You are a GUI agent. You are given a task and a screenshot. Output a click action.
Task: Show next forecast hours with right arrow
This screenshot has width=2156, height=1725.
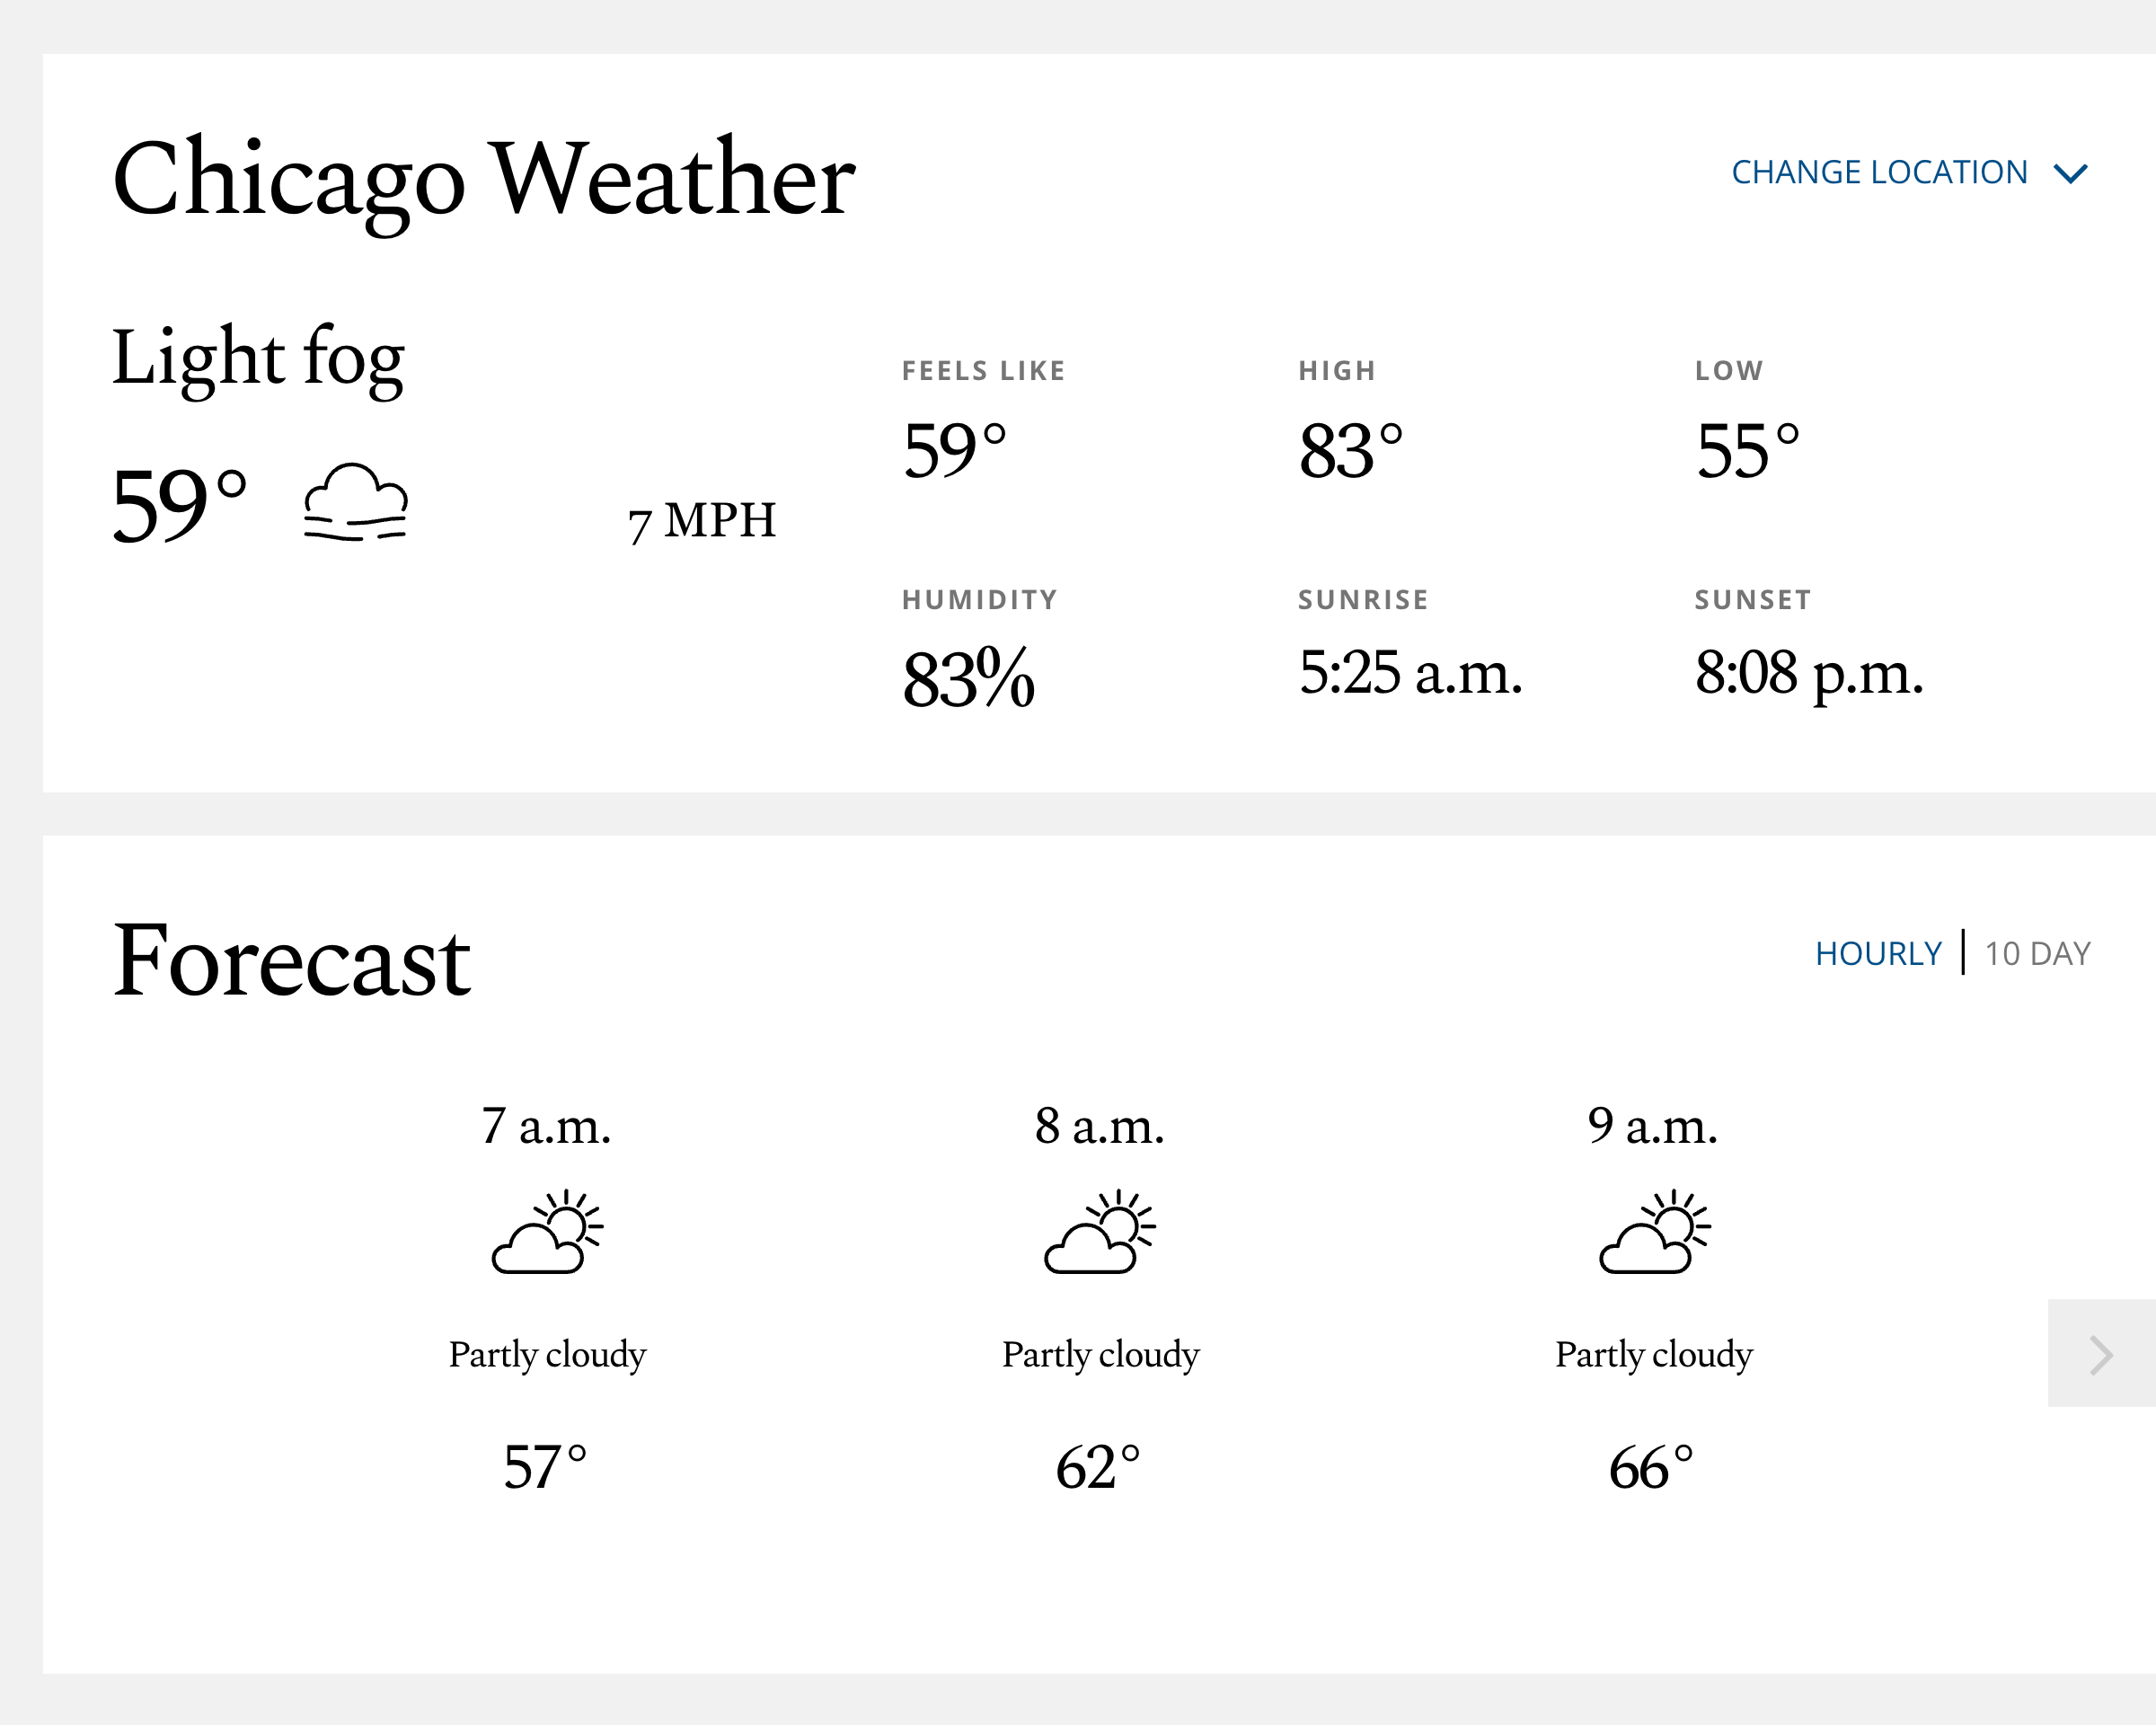[2101, 1354]
